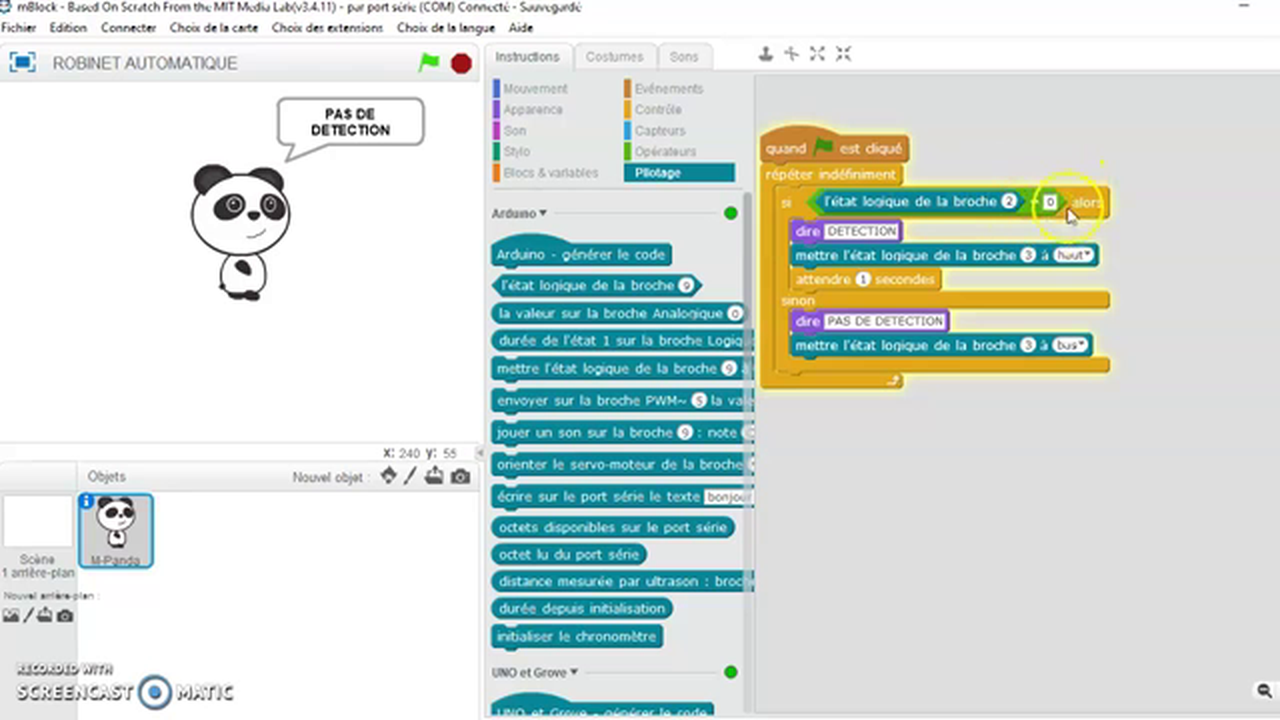1280x720 pixels.
Task: Open the Connecter menu
Action: pos(128,27)
